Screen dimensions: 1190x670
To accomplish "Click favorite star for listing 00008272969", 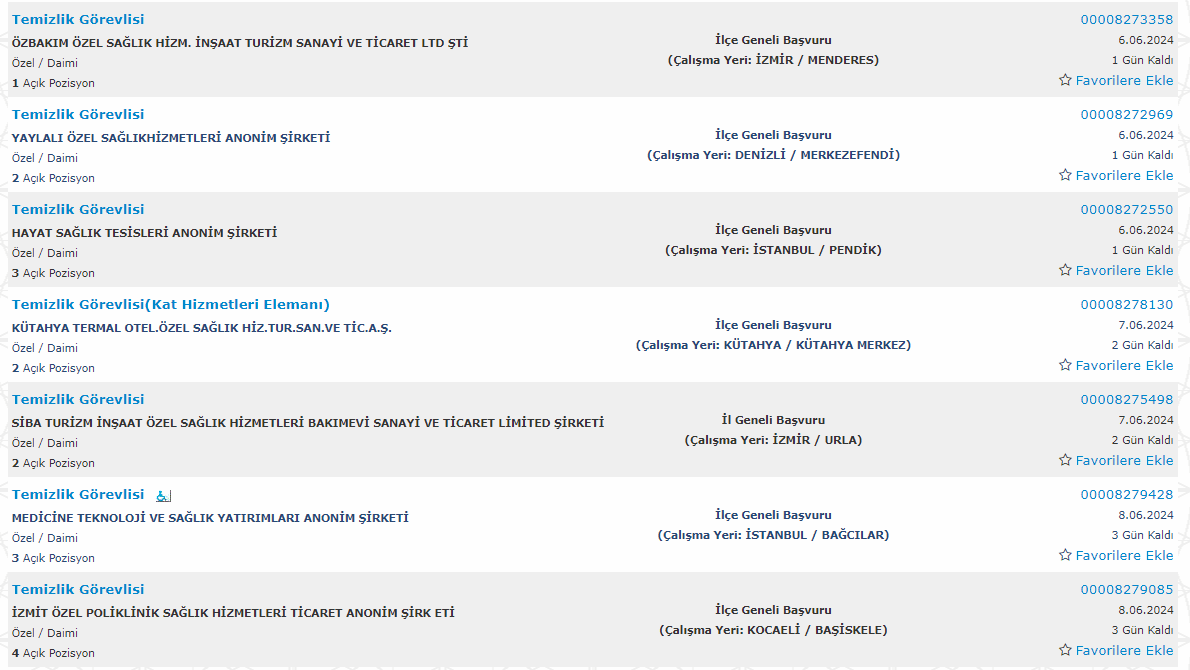I will pyautogui.click(x=1065, y=175).
